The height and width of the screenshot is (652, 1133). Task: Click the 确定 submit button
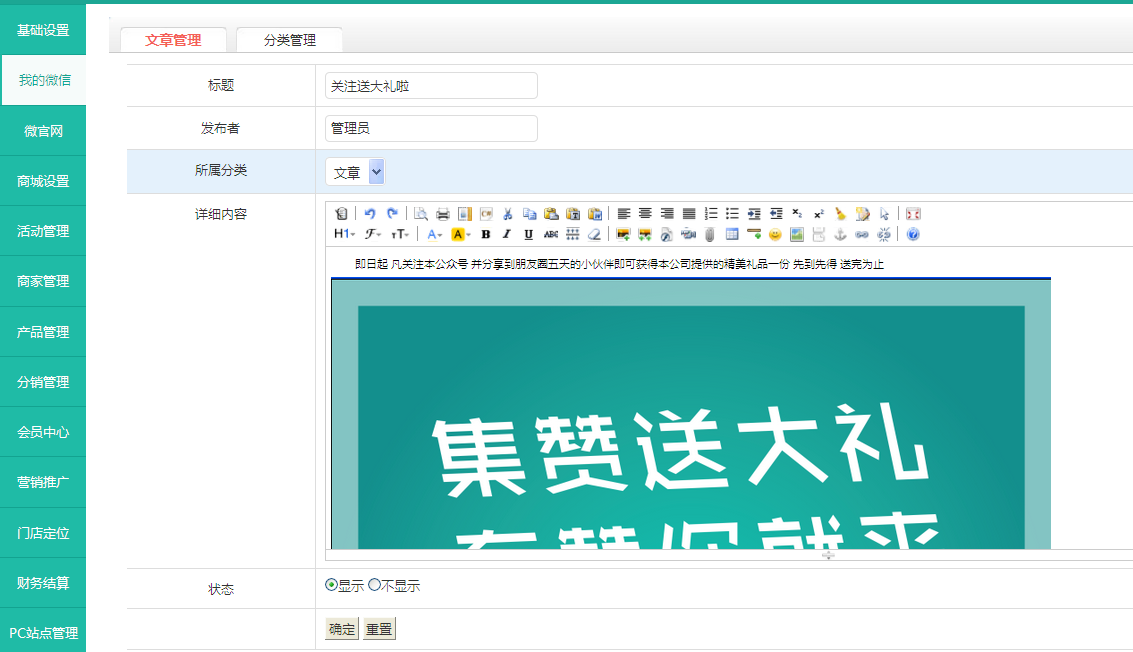point(342,629)
